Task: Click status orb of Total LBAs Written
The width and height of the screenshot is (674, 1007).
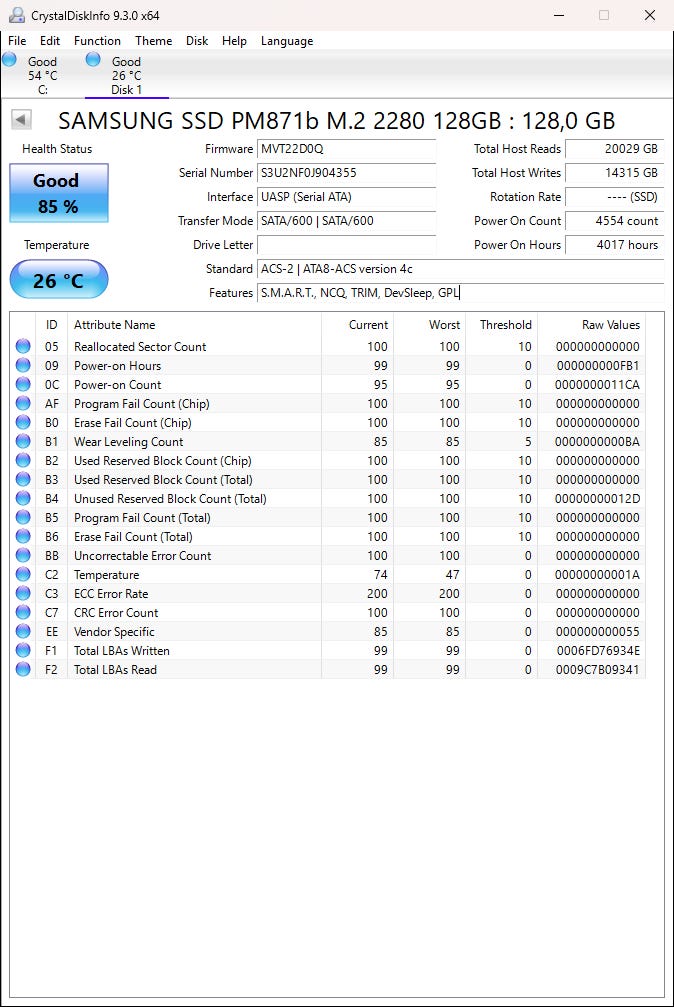Action: tap(23, 650)
